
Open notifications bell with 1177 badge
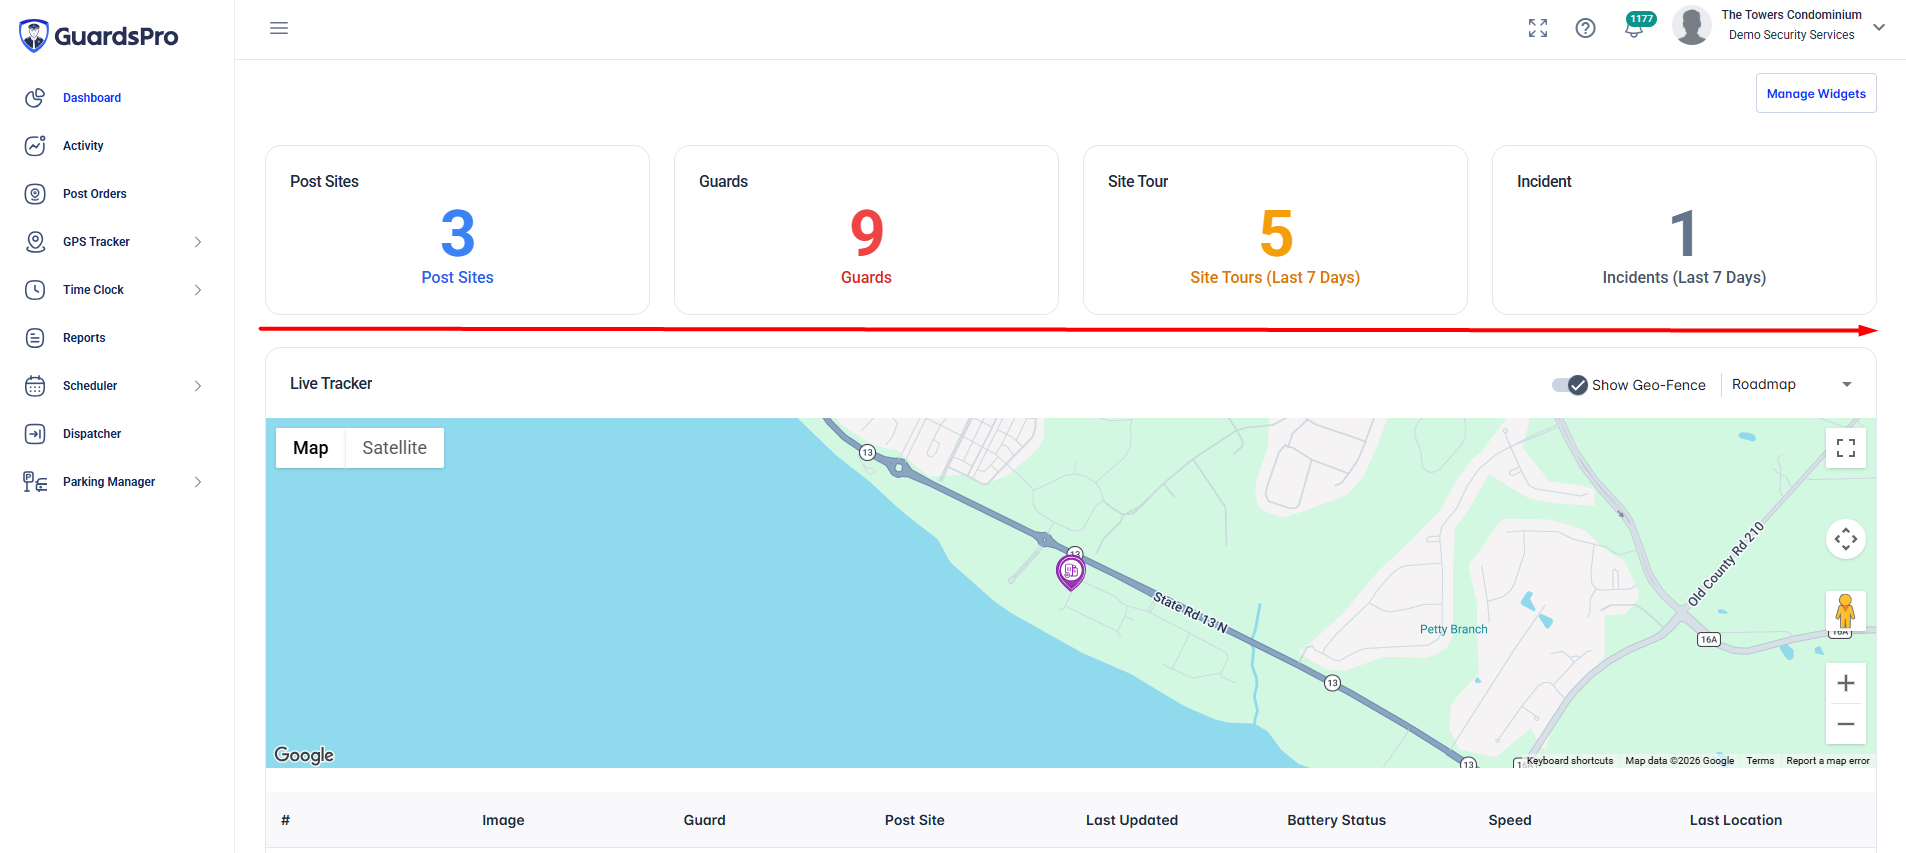pos(1635,27)
